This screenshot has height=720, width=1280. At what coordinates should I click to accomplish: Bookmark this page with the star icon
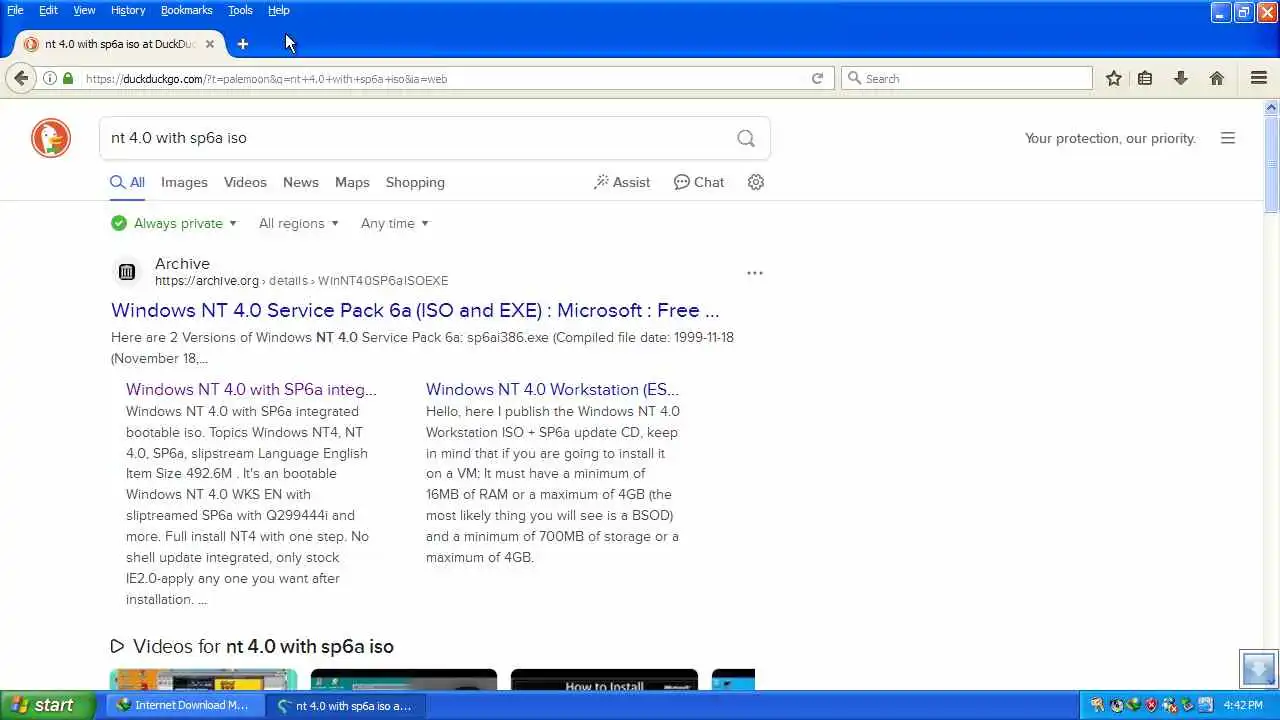[x=1114, y=78]
